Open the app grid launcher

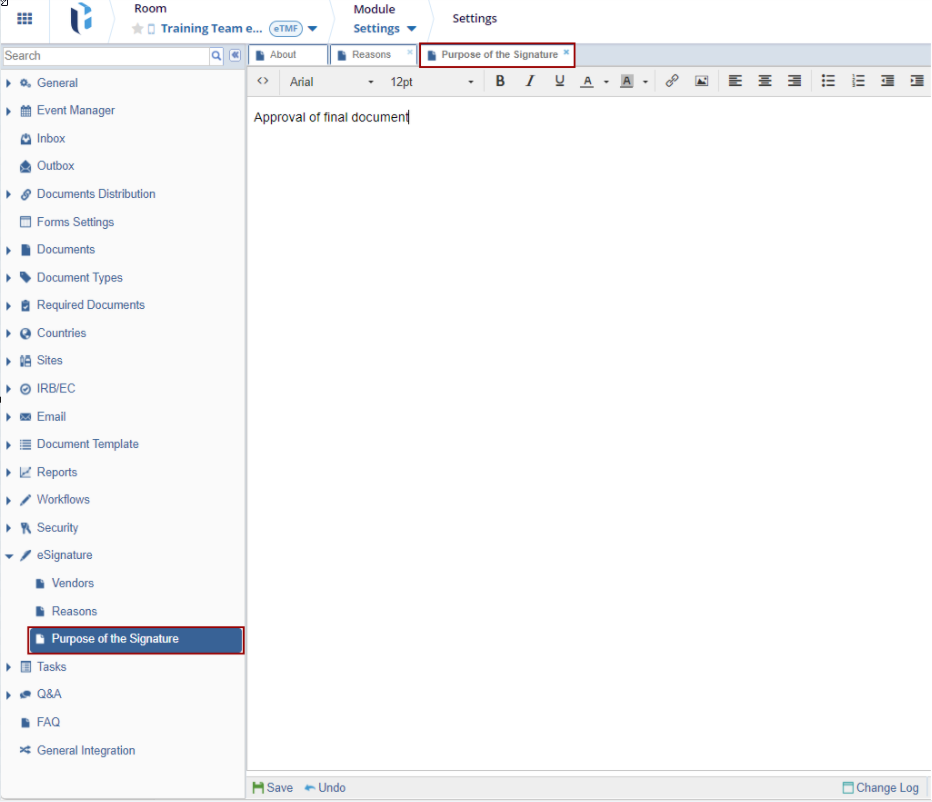click(x=24, y=19)
